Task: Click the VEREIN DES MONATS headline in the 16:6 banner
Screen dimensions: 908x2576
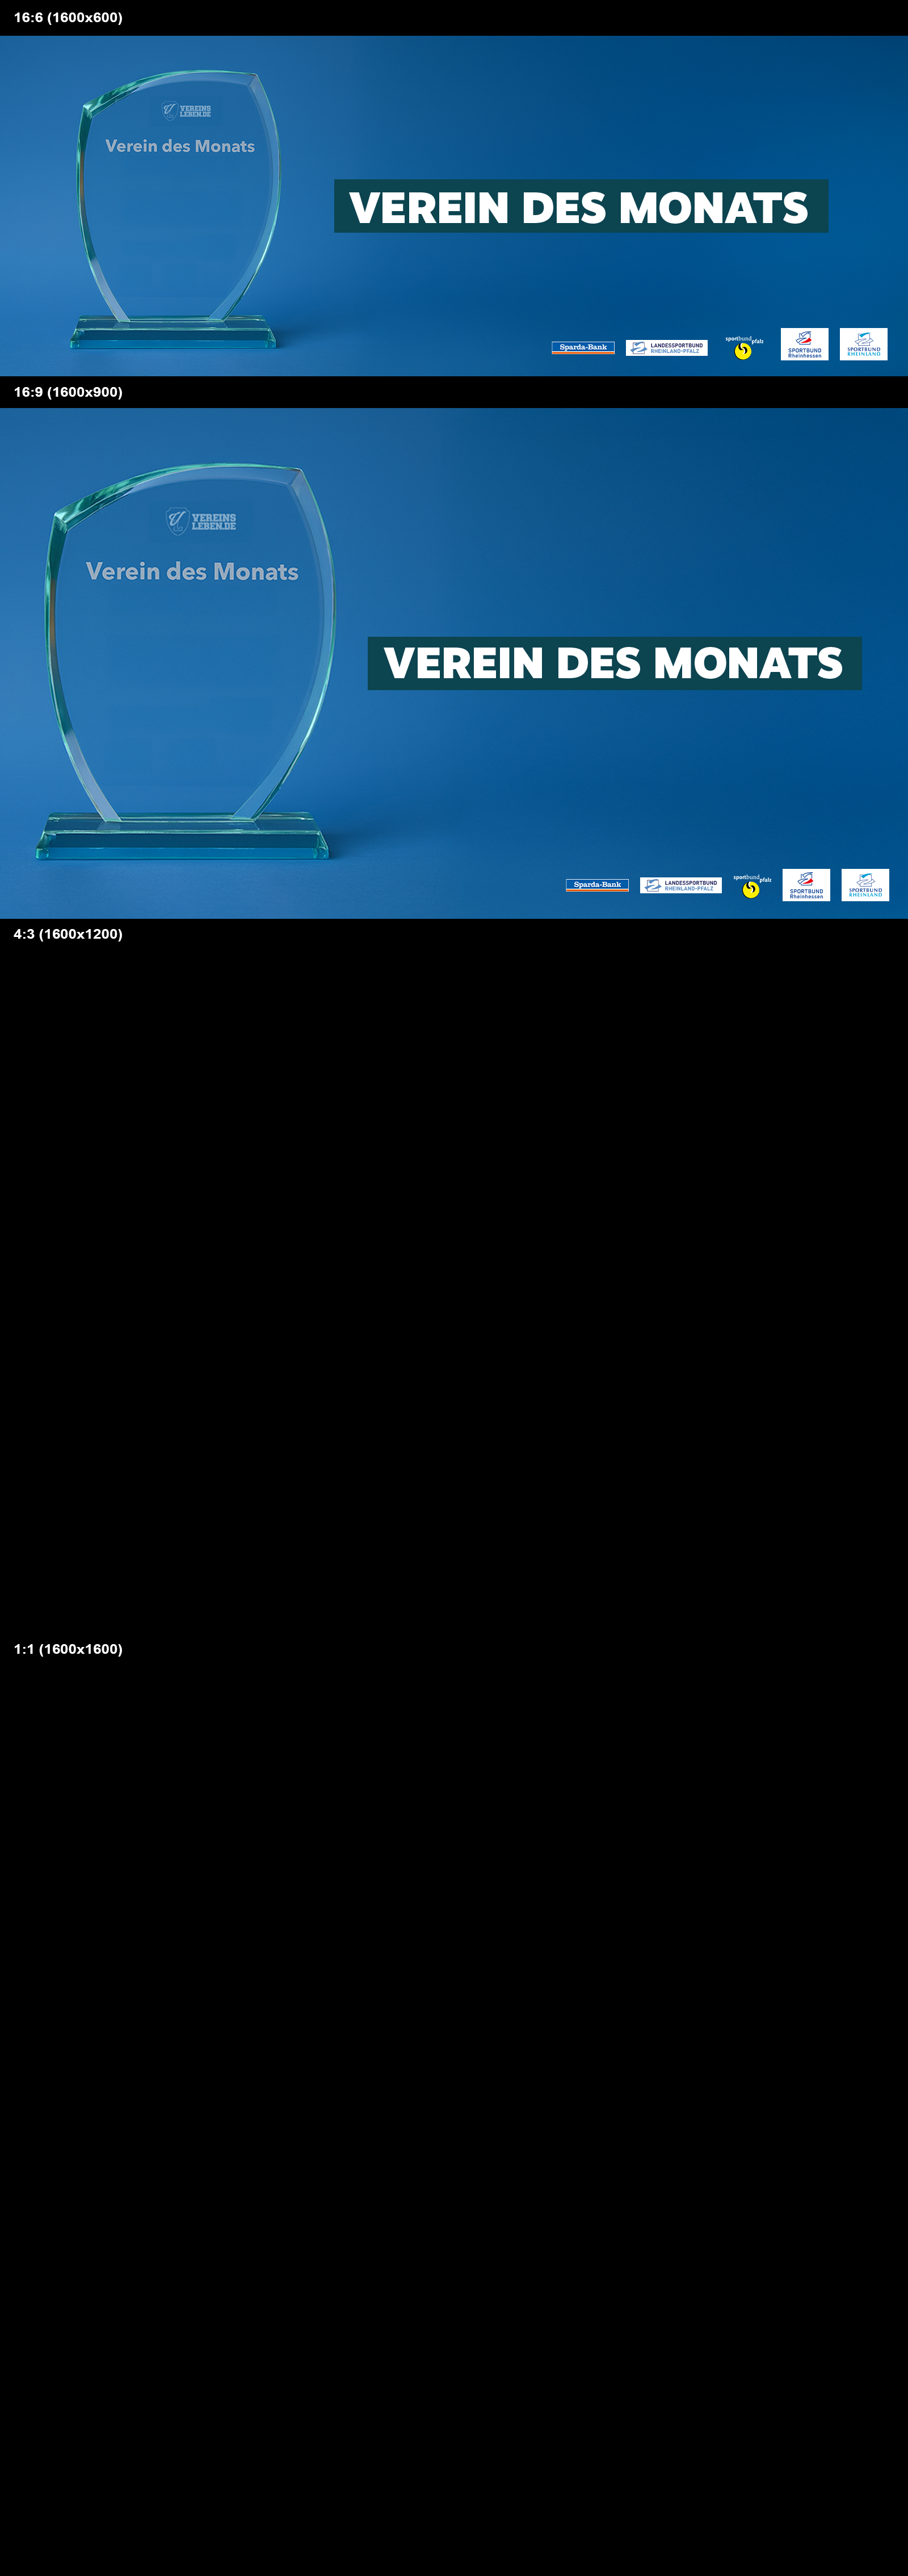Action: coord(580,207)
